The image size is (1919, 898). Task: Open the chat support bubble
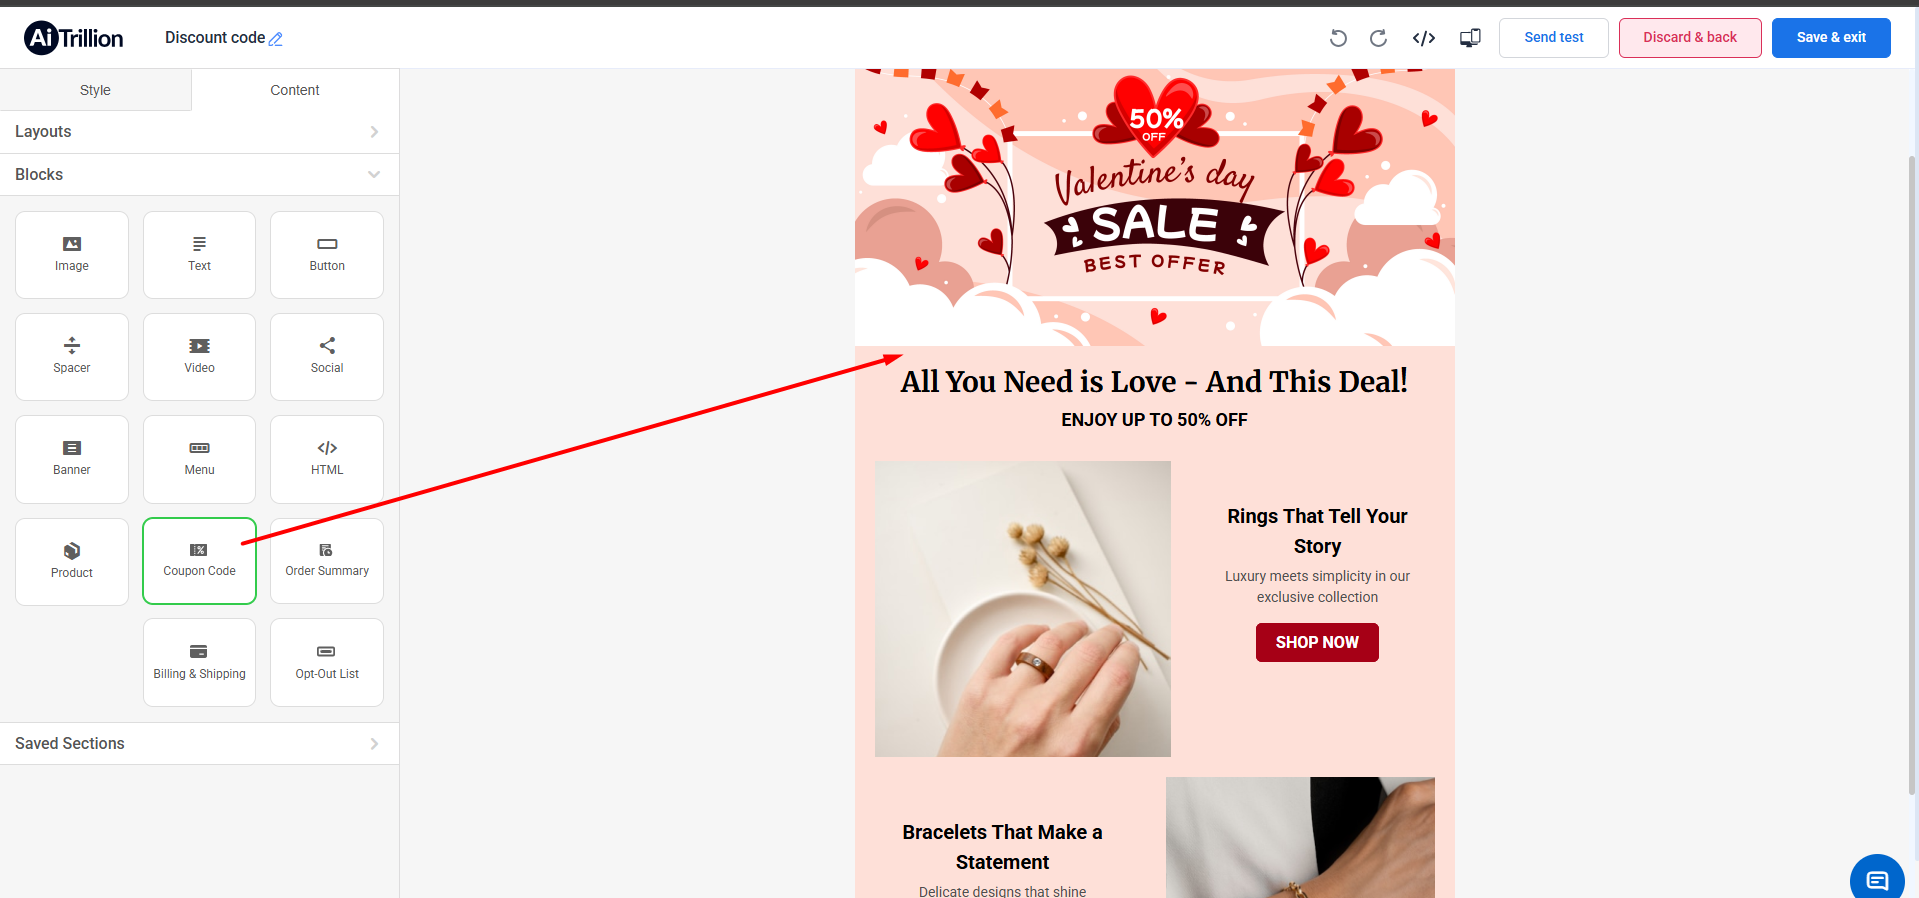pos(1877,879)
